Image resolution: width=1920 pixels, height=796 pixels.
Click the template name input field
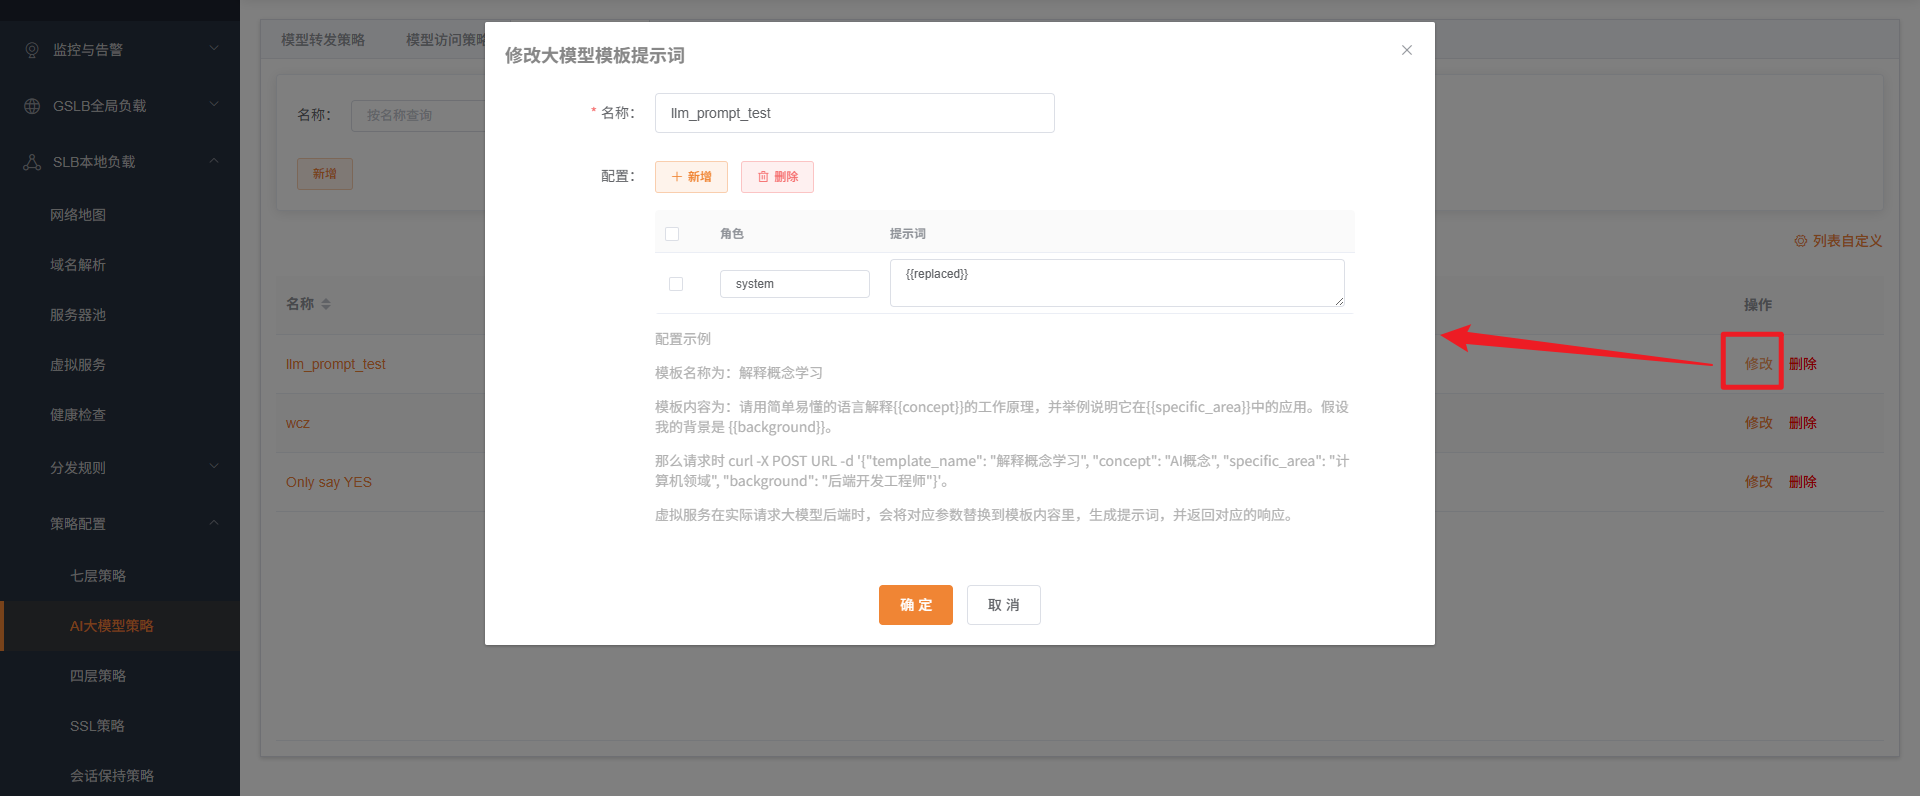(854, 113)
